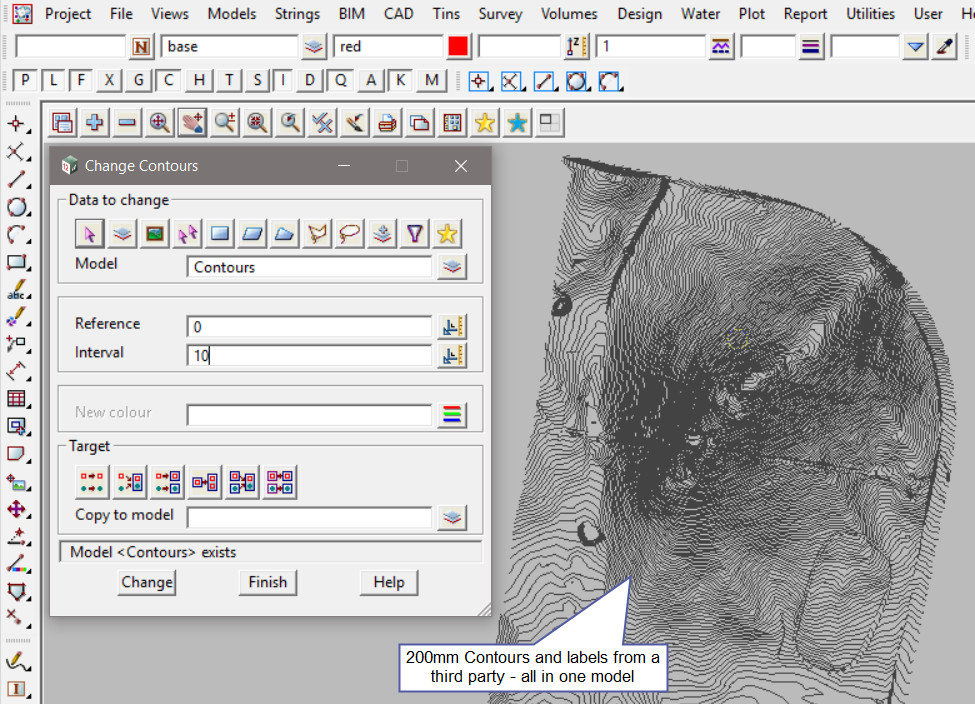The image size is (975, 704).
Task: Open the Tins menu
Action: (x=447, y=14)
